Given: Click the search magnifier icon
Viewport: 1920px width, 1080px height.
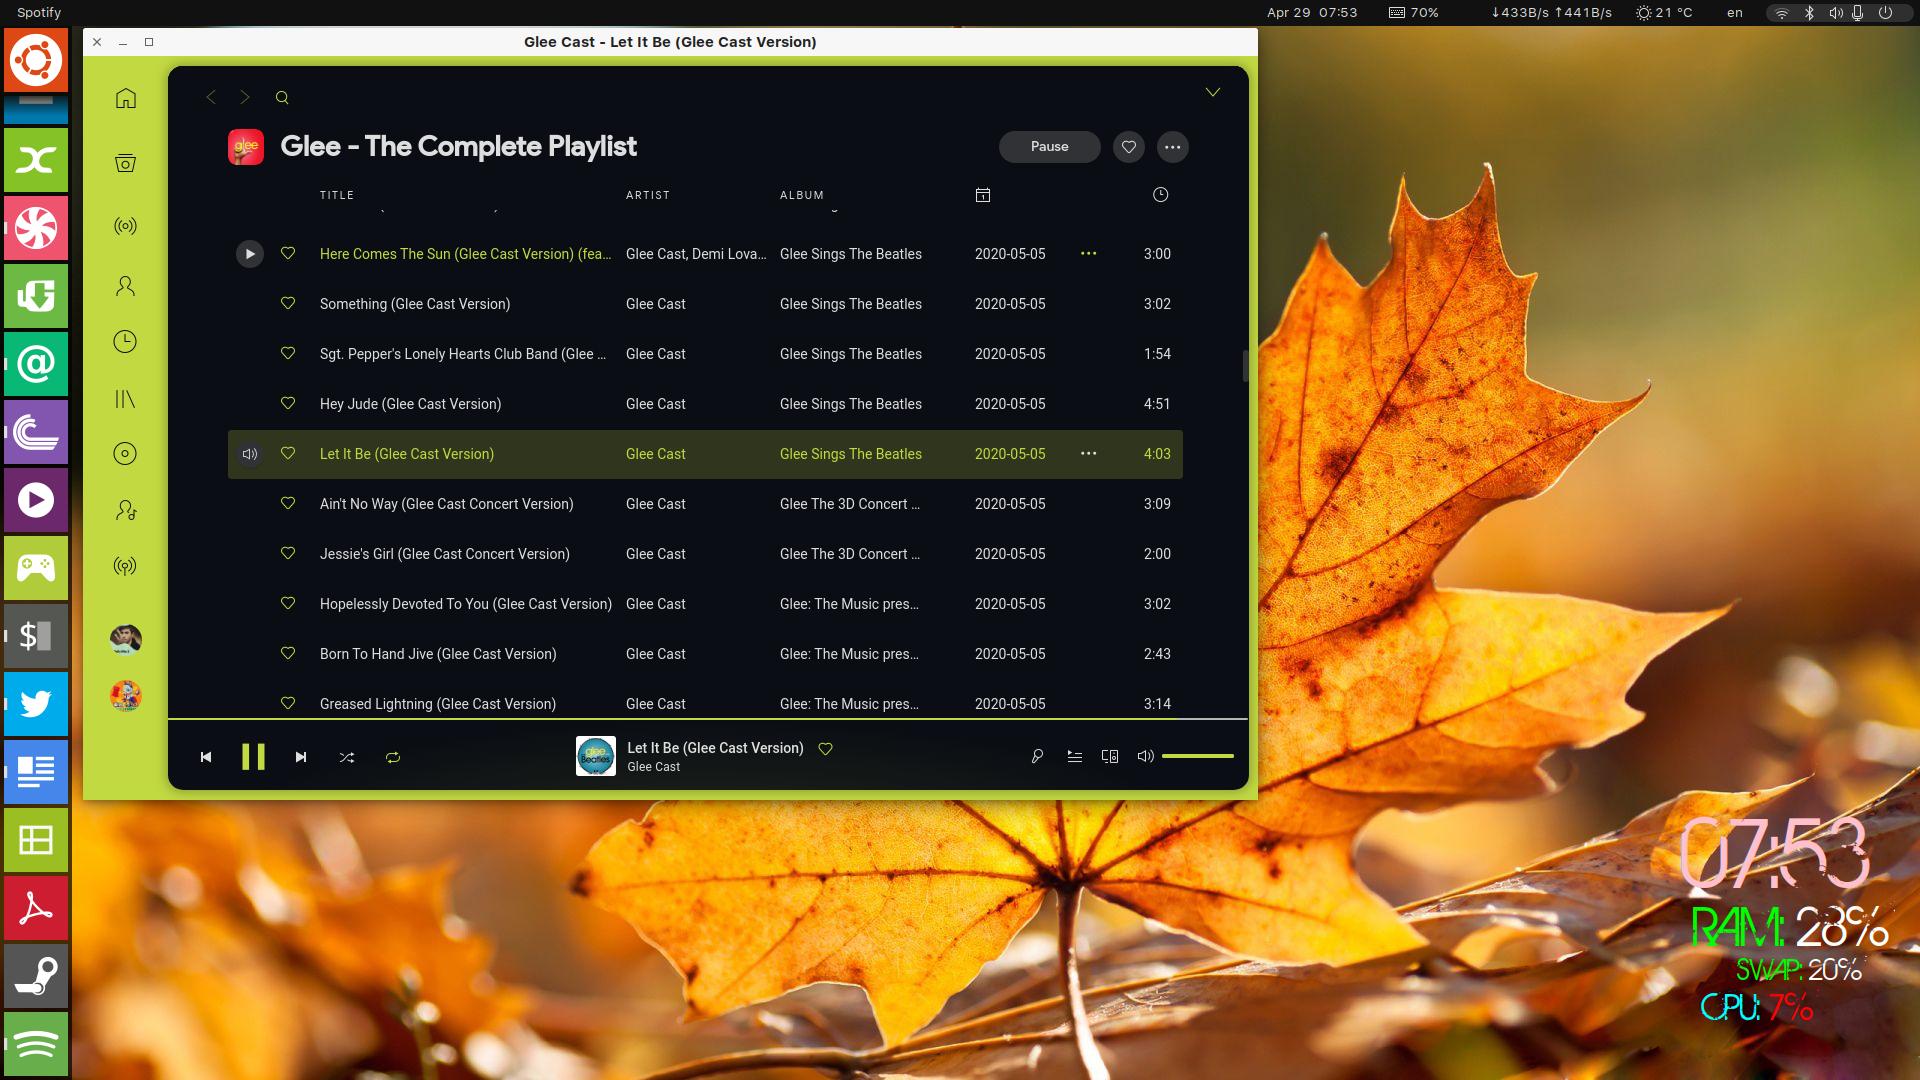Looking at the screenshot, I should [282, 97].
